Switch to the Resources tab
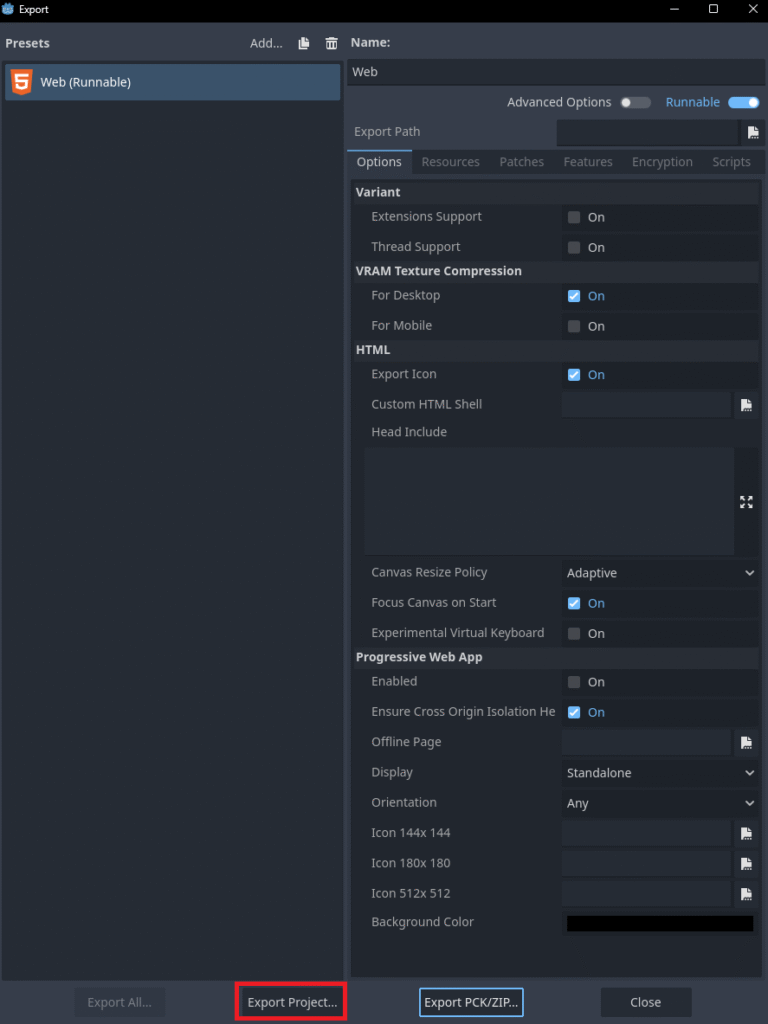Viewport: 768px width, 1024px height. 450,162
